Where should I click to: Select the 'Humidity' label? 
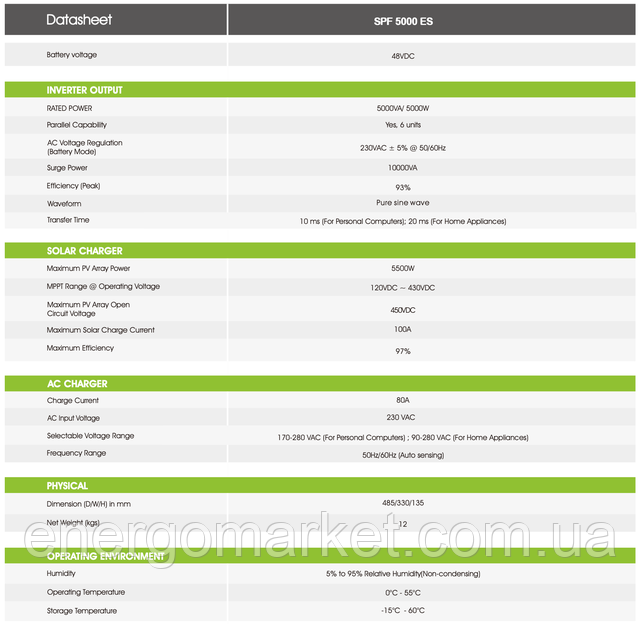click(x=61, y=573)
